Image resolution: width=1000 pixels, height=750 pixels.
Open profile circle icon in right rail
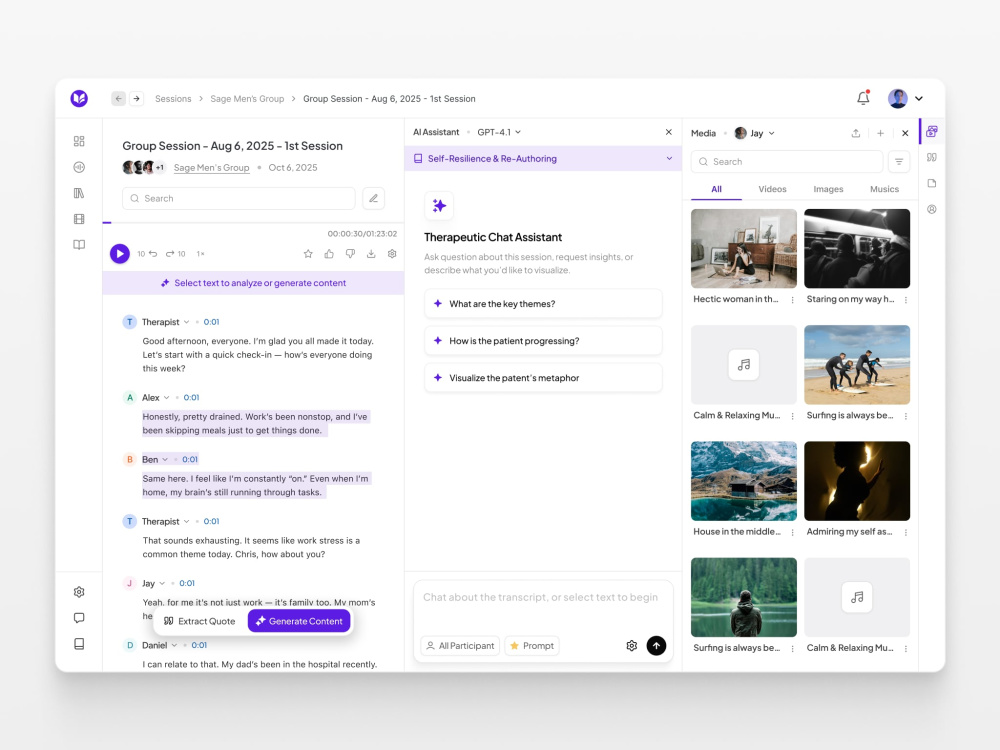[932, 209]
